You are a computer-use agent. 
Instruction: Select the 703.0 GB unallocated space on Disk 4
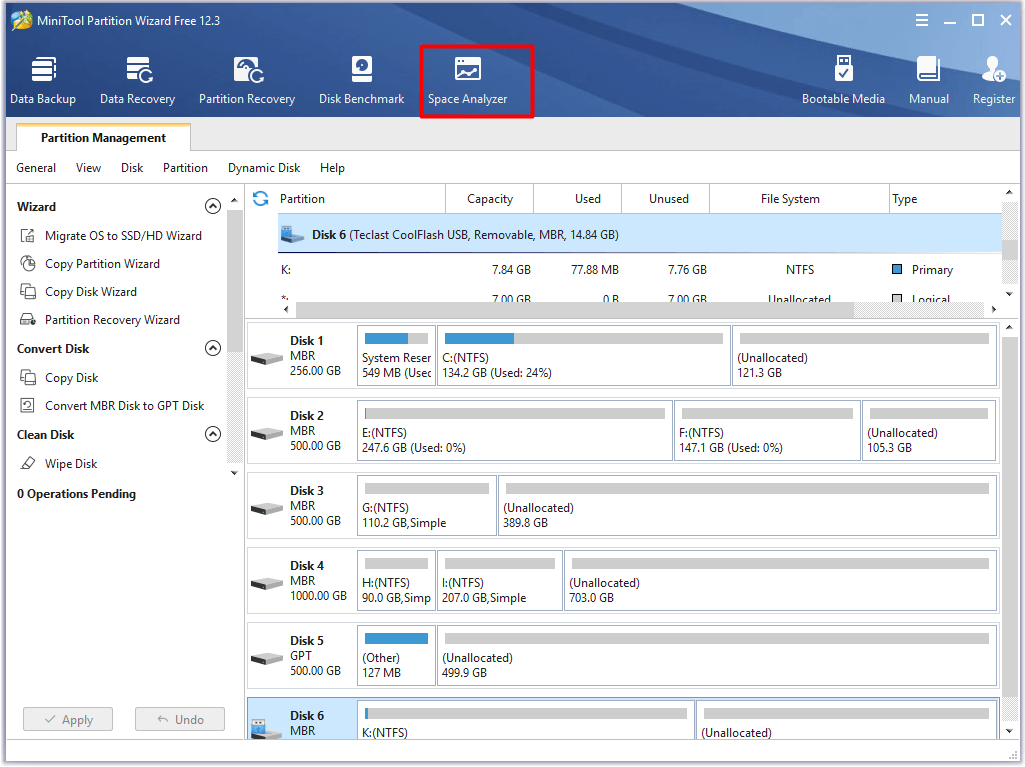(x=781, y=581)
